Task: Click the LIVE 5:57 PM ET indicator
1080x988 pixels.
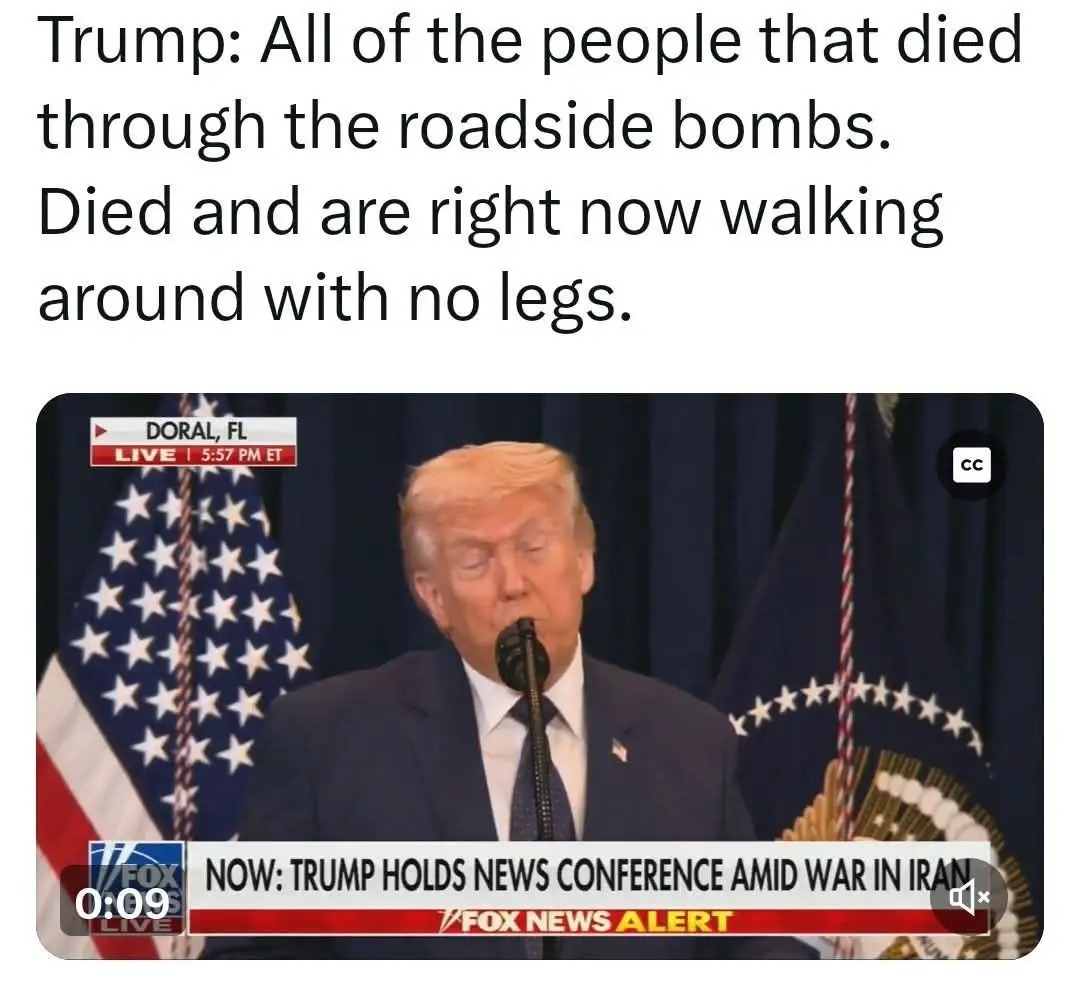Action: (194, 455)
